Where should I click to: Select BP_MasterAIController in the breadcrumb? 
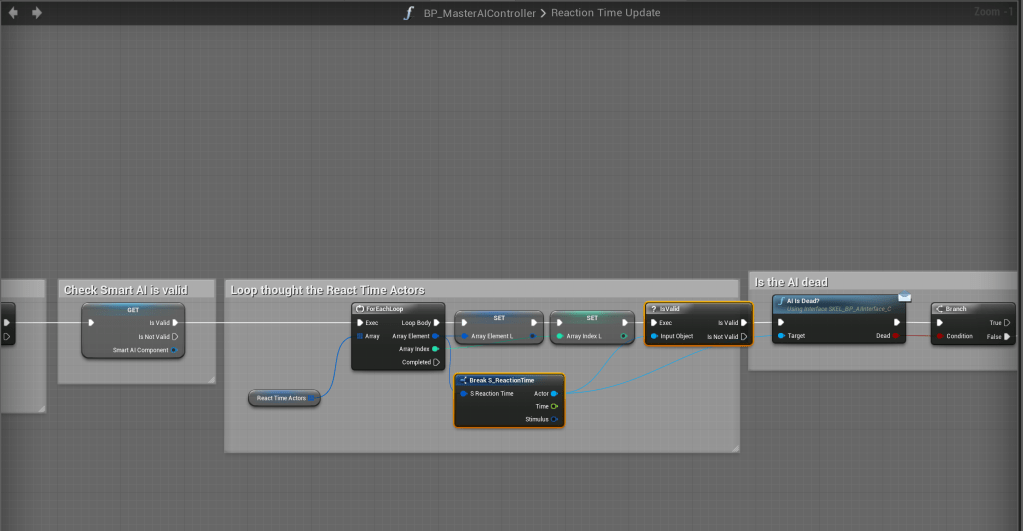(x=480, y=13)
